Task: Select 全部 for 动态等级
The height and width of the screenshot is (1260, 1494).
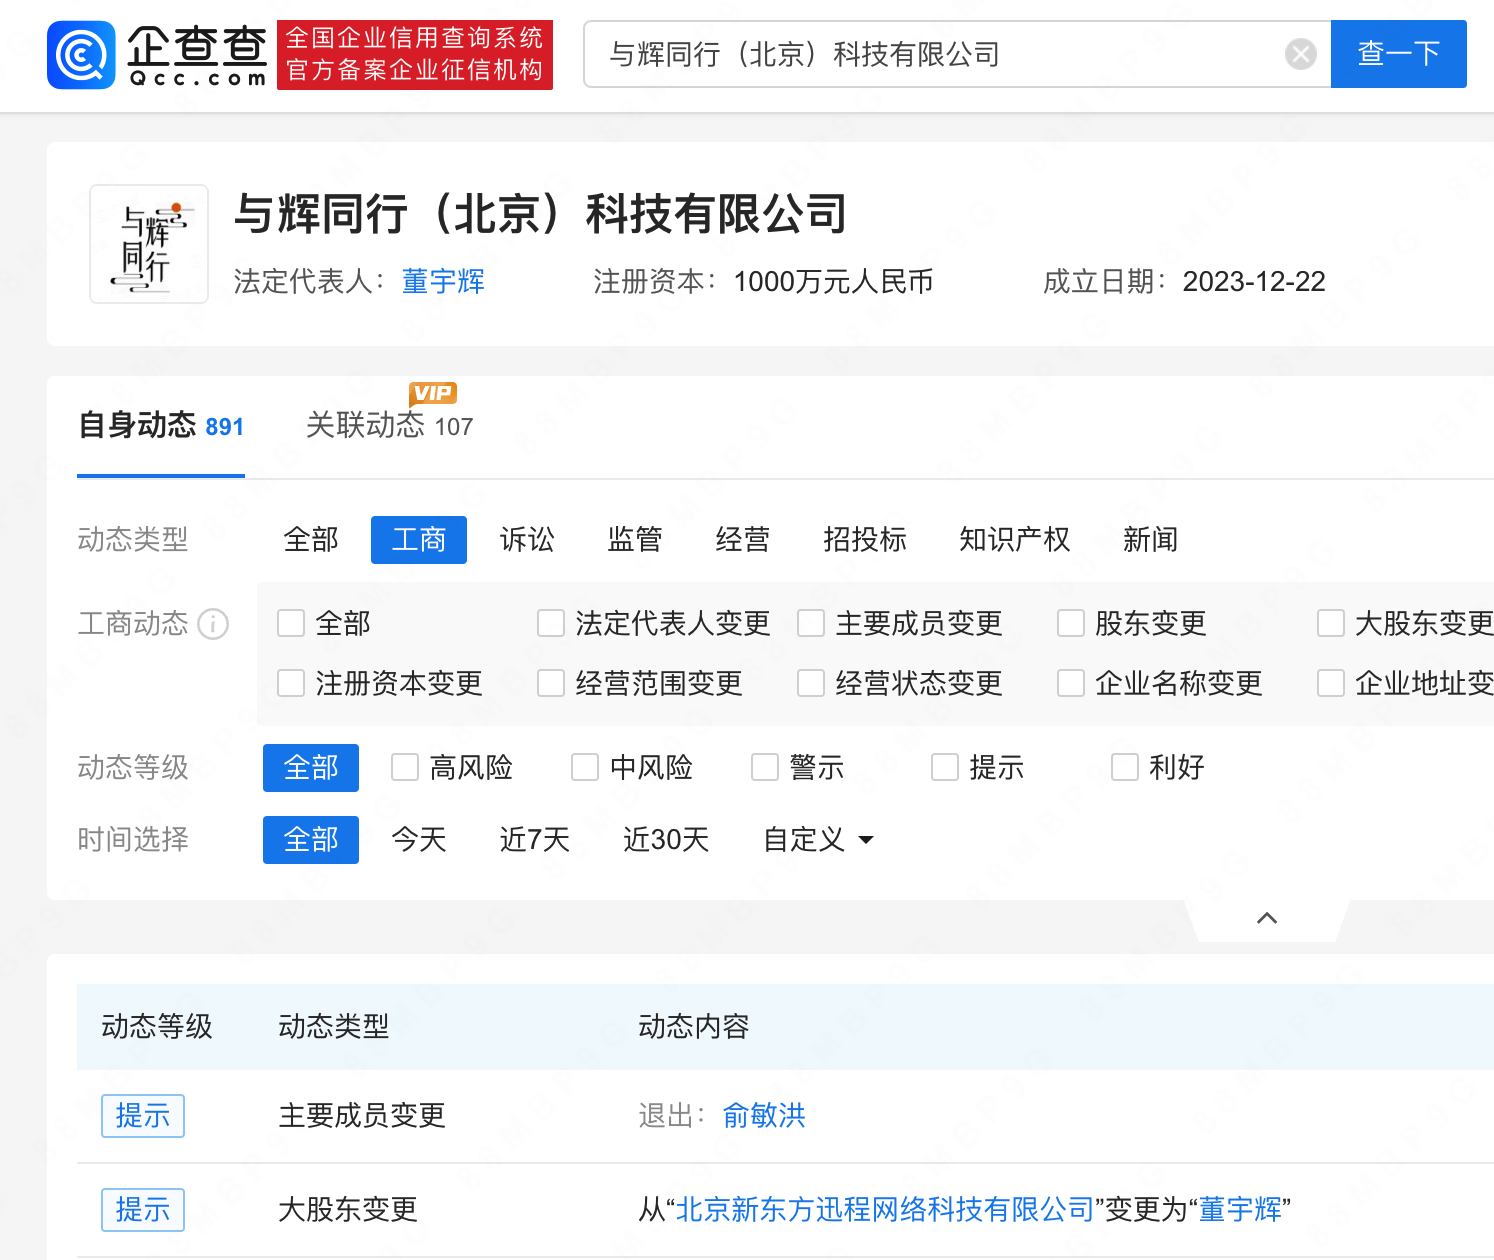Action: coord(311,768)
